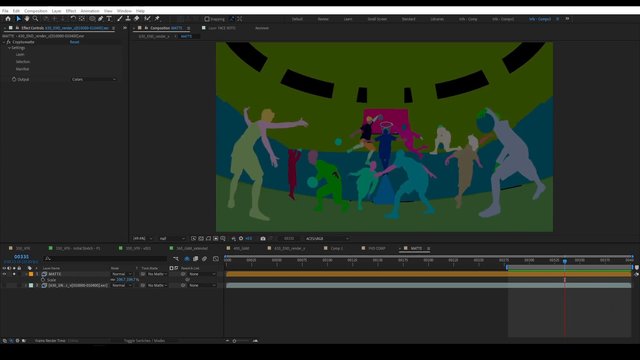Select the Puppet Pin tool

tap(157, 19)
